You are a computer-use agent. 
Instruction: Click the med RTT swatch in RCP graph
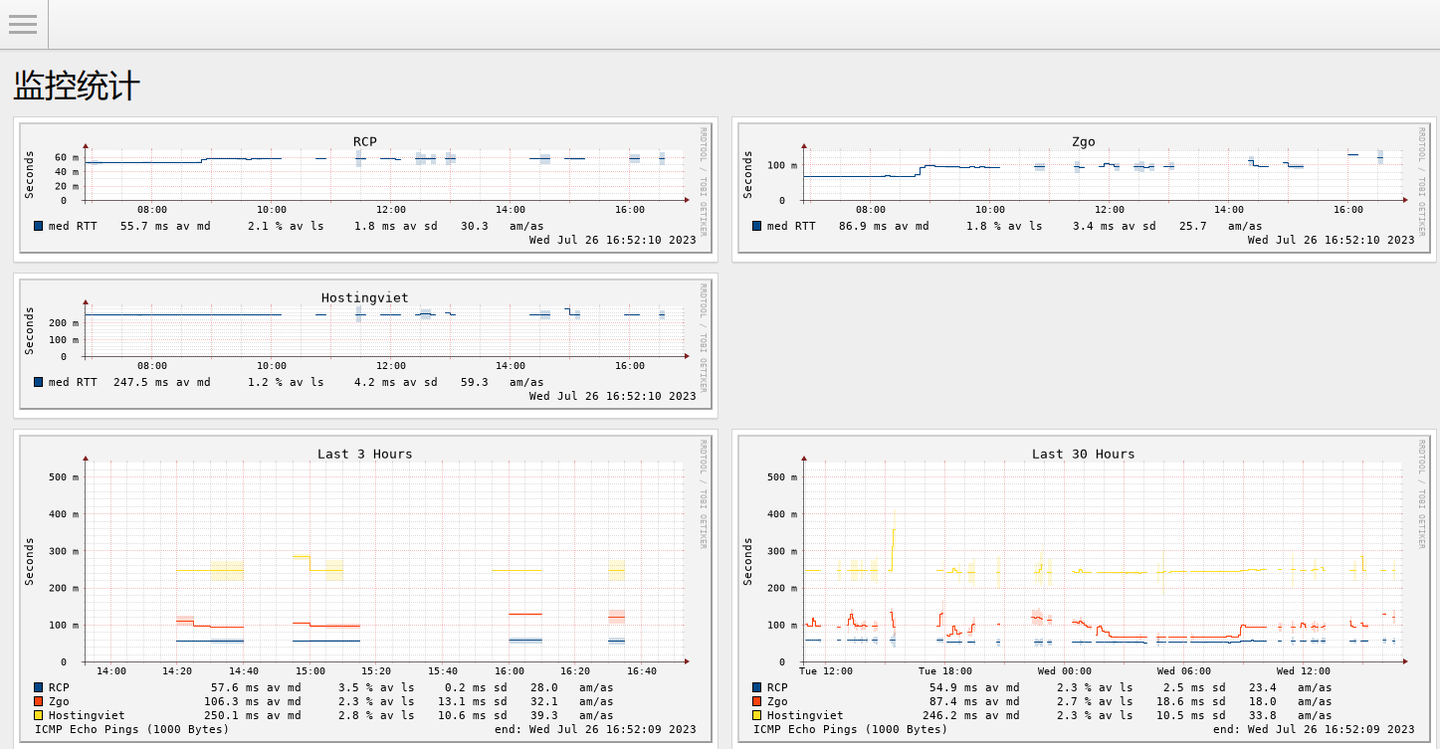click(39, 226)
